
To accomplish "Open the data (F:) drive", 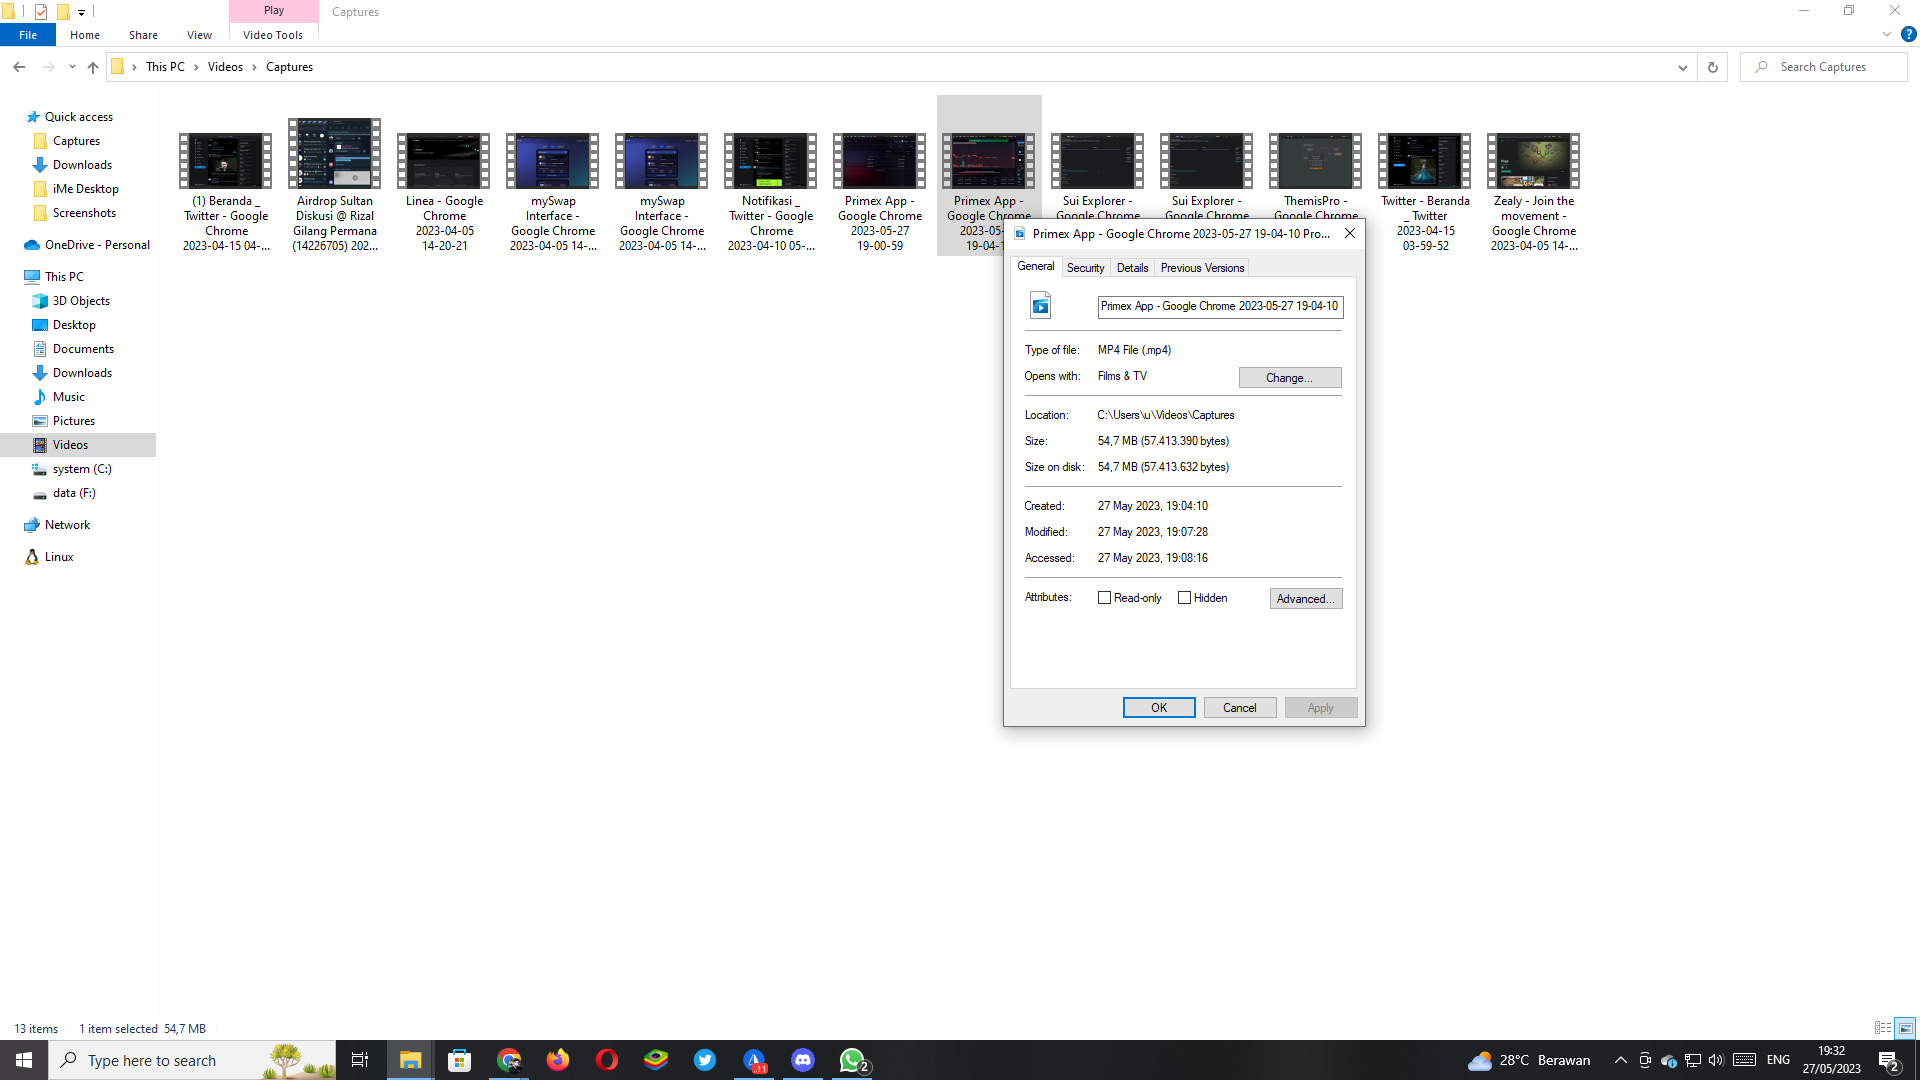I will 74,493.
